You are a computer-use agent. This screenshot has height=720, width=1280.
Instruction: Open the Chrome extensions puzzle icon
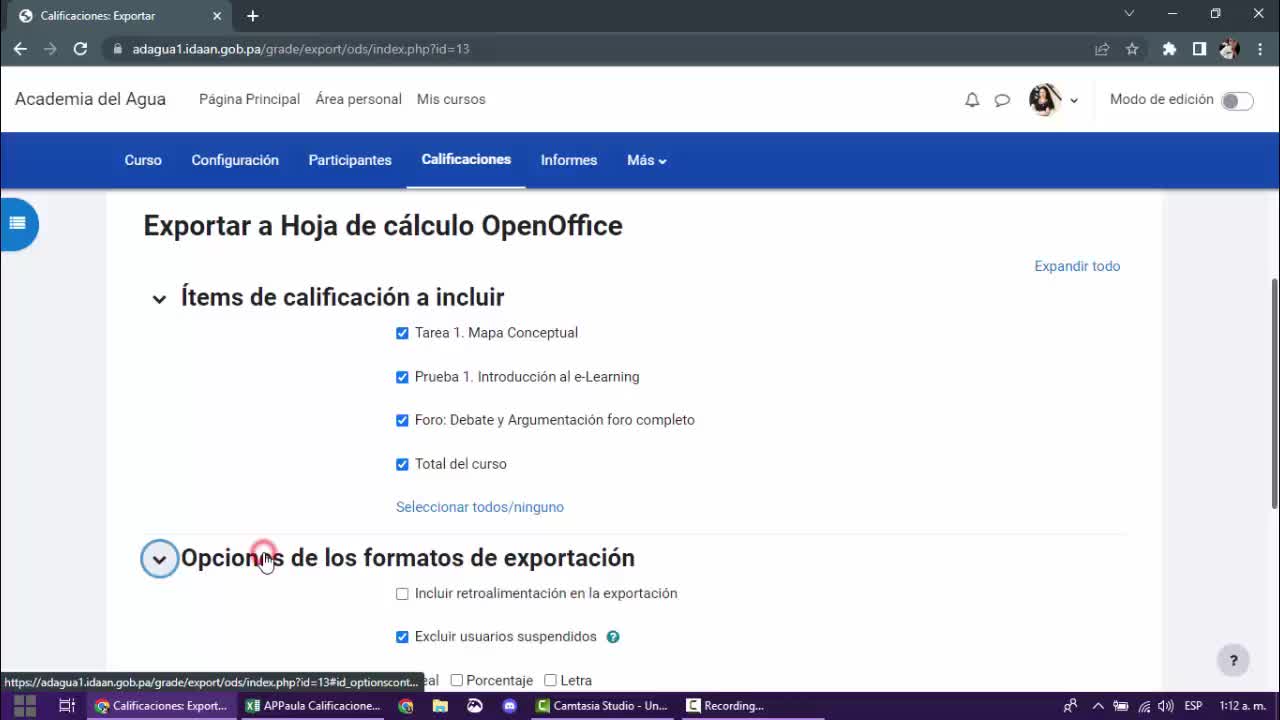click(x=1169, y=49)
